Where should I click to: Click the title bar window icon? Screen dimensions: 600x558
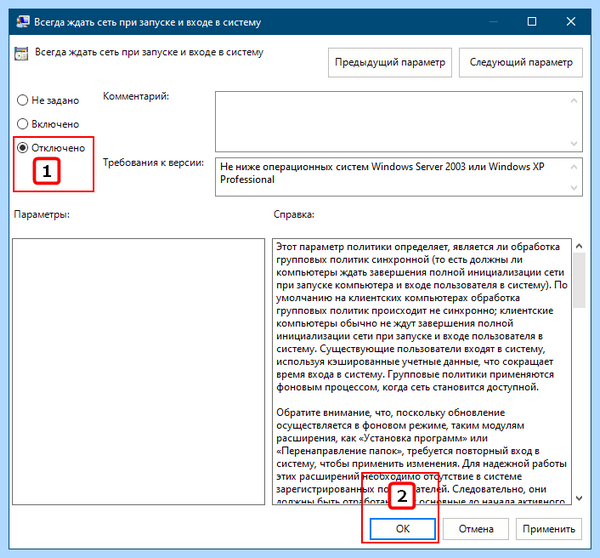23,22
